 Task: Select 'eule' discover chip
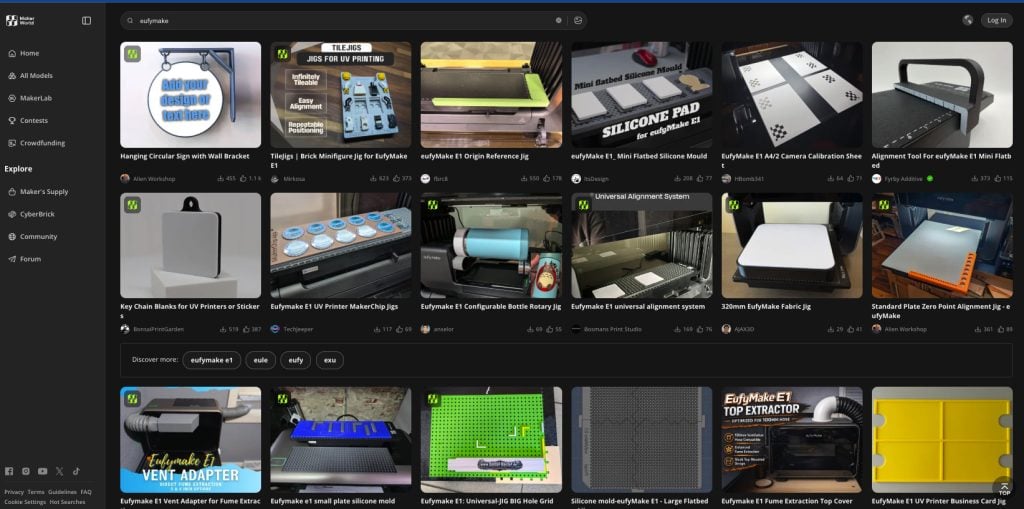tap(261, 360)
